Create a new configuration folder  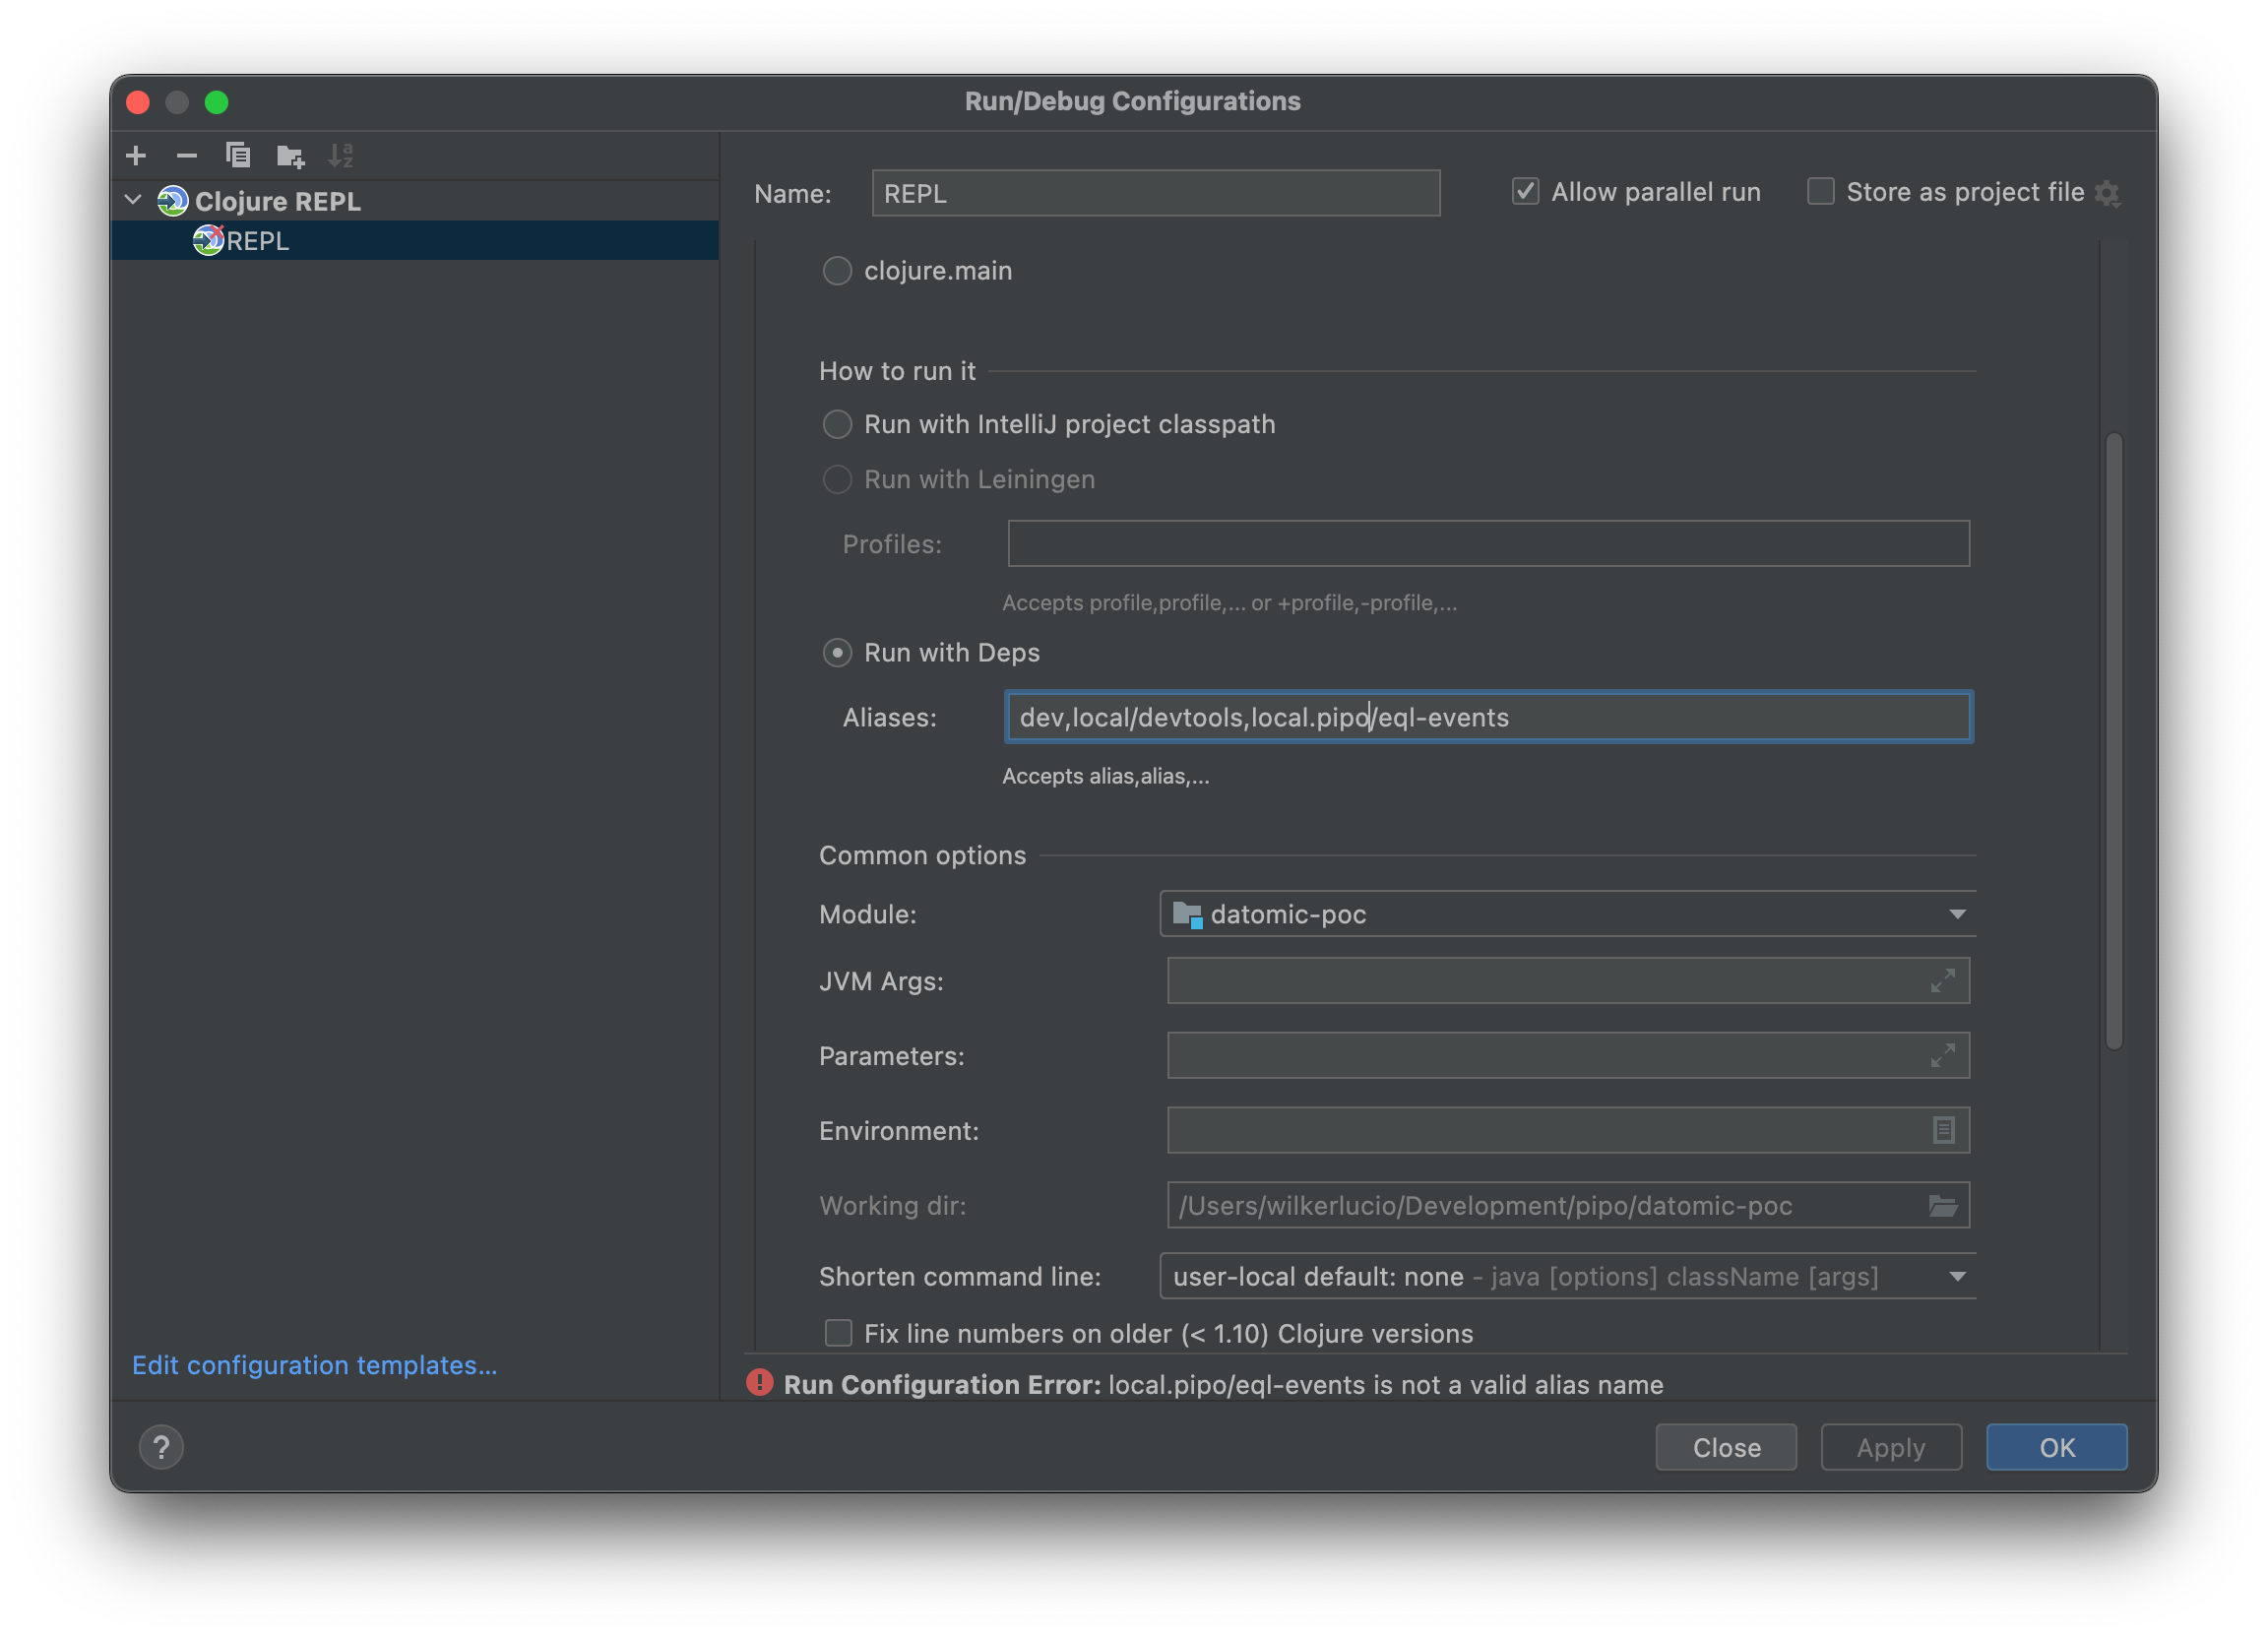pyautogui.click(x=290, y=156)
